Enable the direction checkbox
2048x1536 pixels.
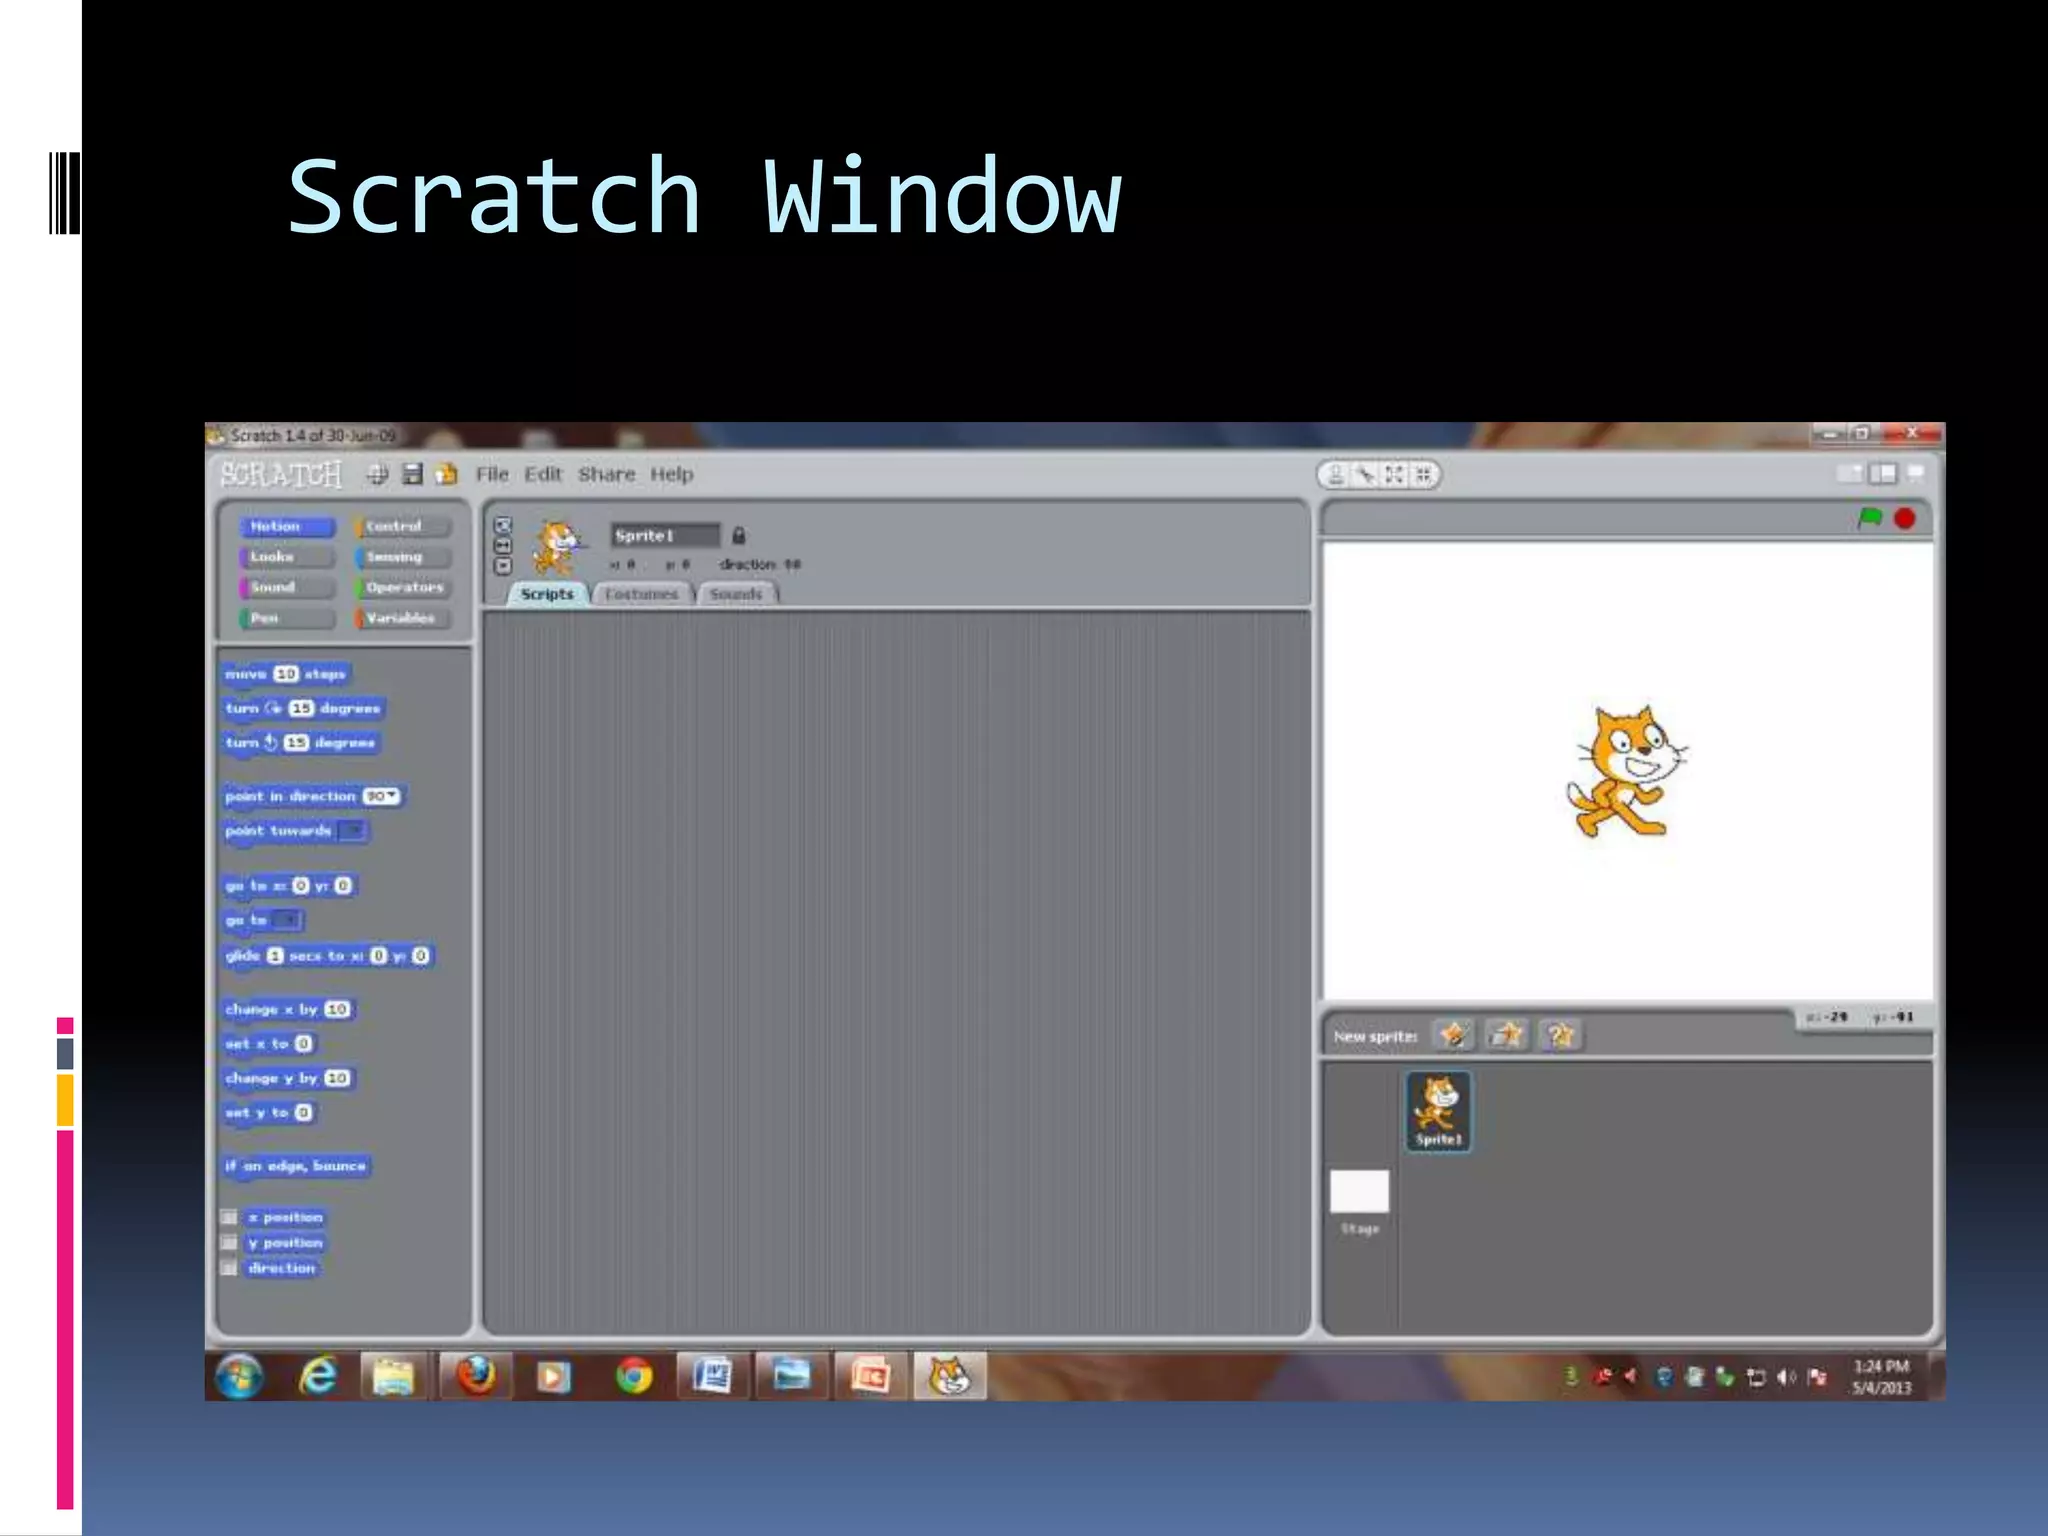(229, 1268)
